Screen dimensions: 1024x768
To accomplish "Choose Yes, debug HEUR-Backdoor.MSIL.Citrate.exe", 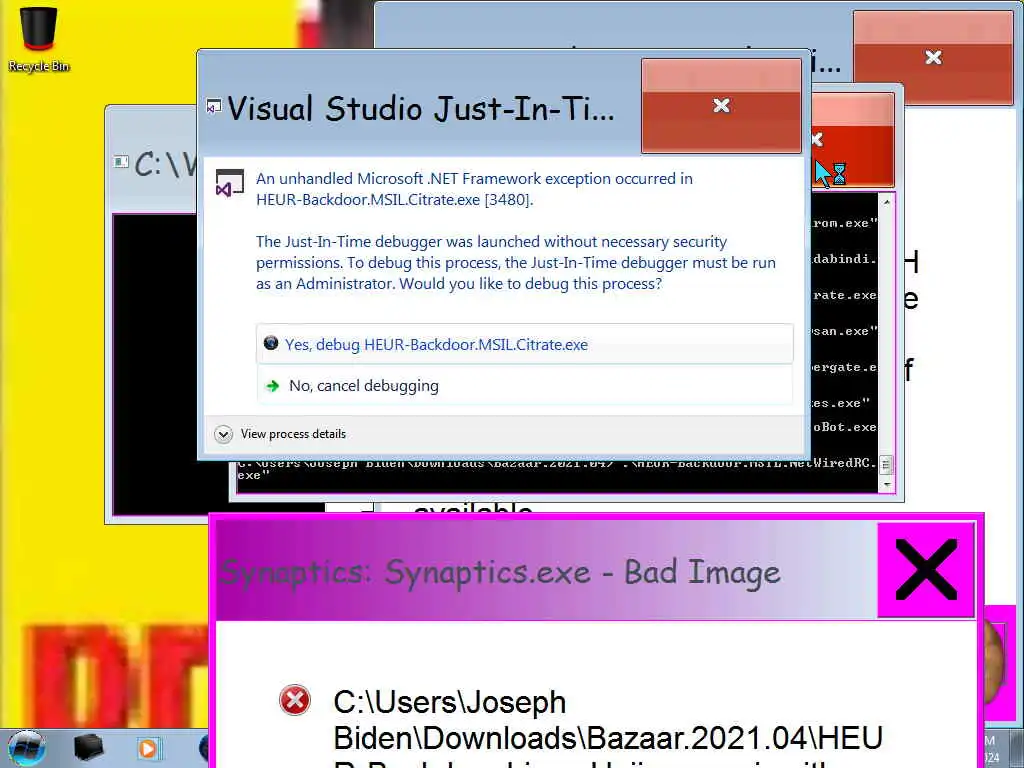I will [x=524, y=344].
